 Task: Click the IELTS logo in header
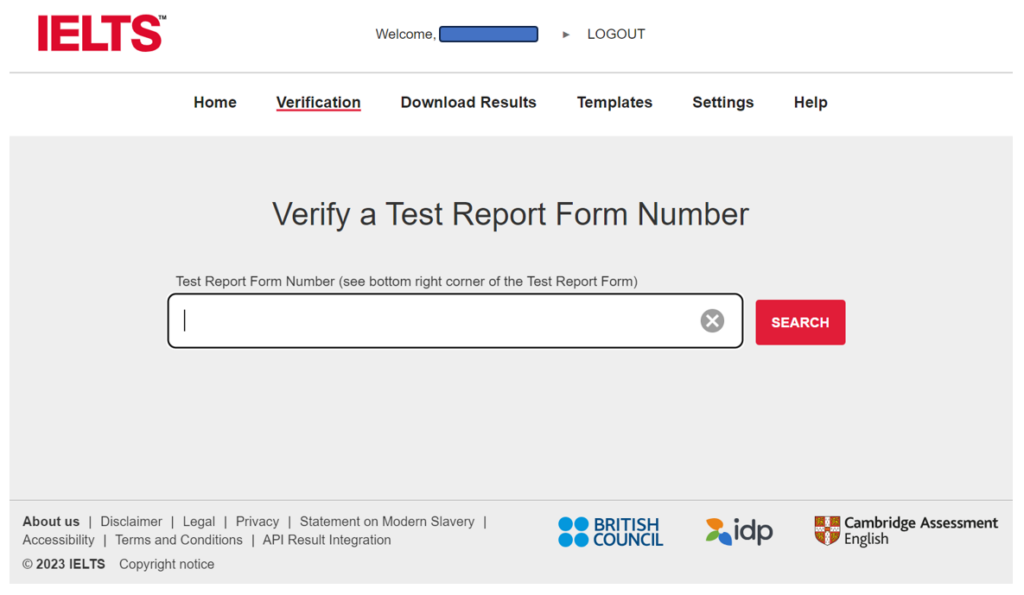click(x=100, y=33)
